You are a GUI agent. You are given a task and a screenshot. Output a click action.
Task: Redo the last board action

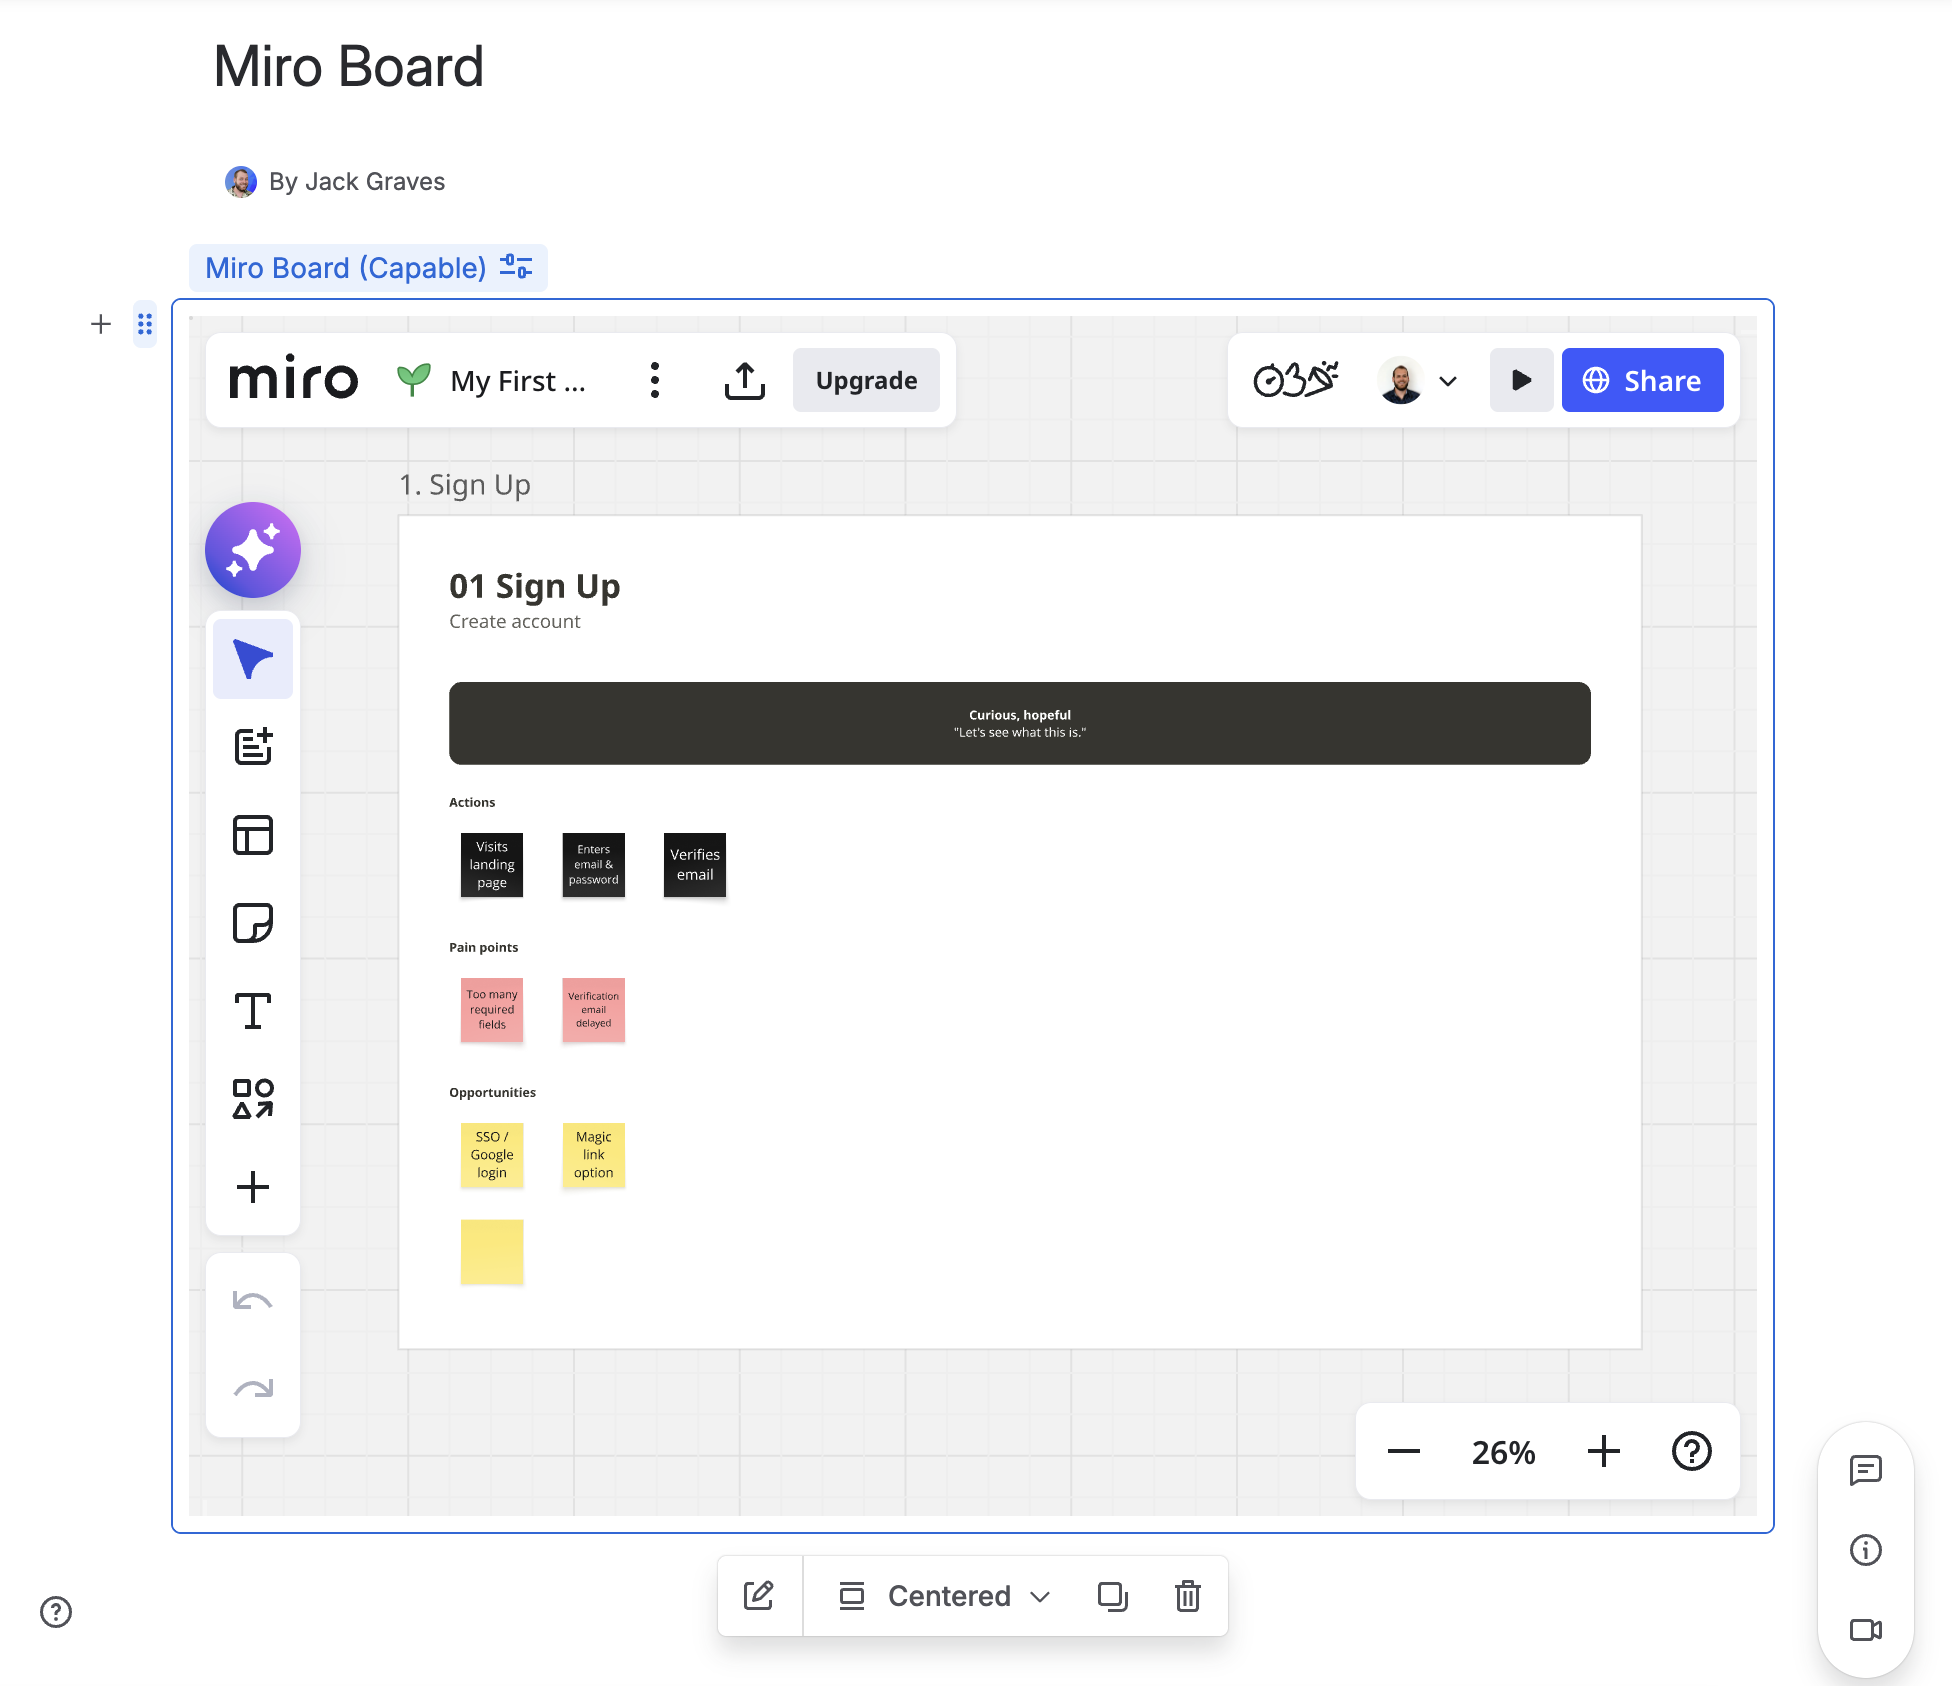[253, 1388]
